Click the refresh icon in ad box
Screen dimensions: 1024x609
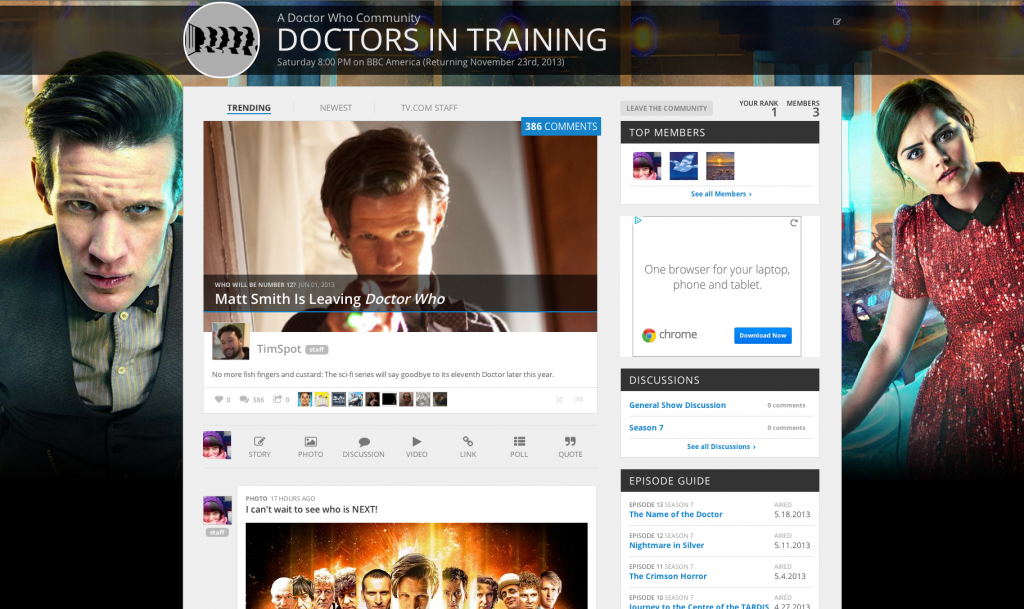(x=793, y=223)
